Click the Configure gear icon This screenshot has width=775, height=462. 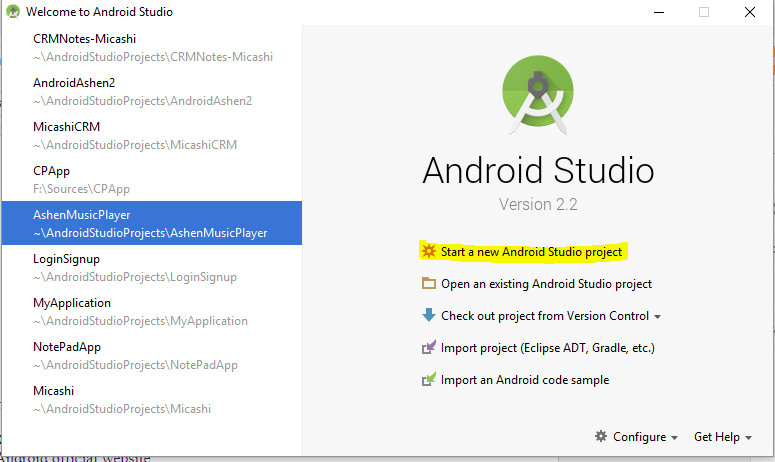pyautogui.click(x=601, y=436)
